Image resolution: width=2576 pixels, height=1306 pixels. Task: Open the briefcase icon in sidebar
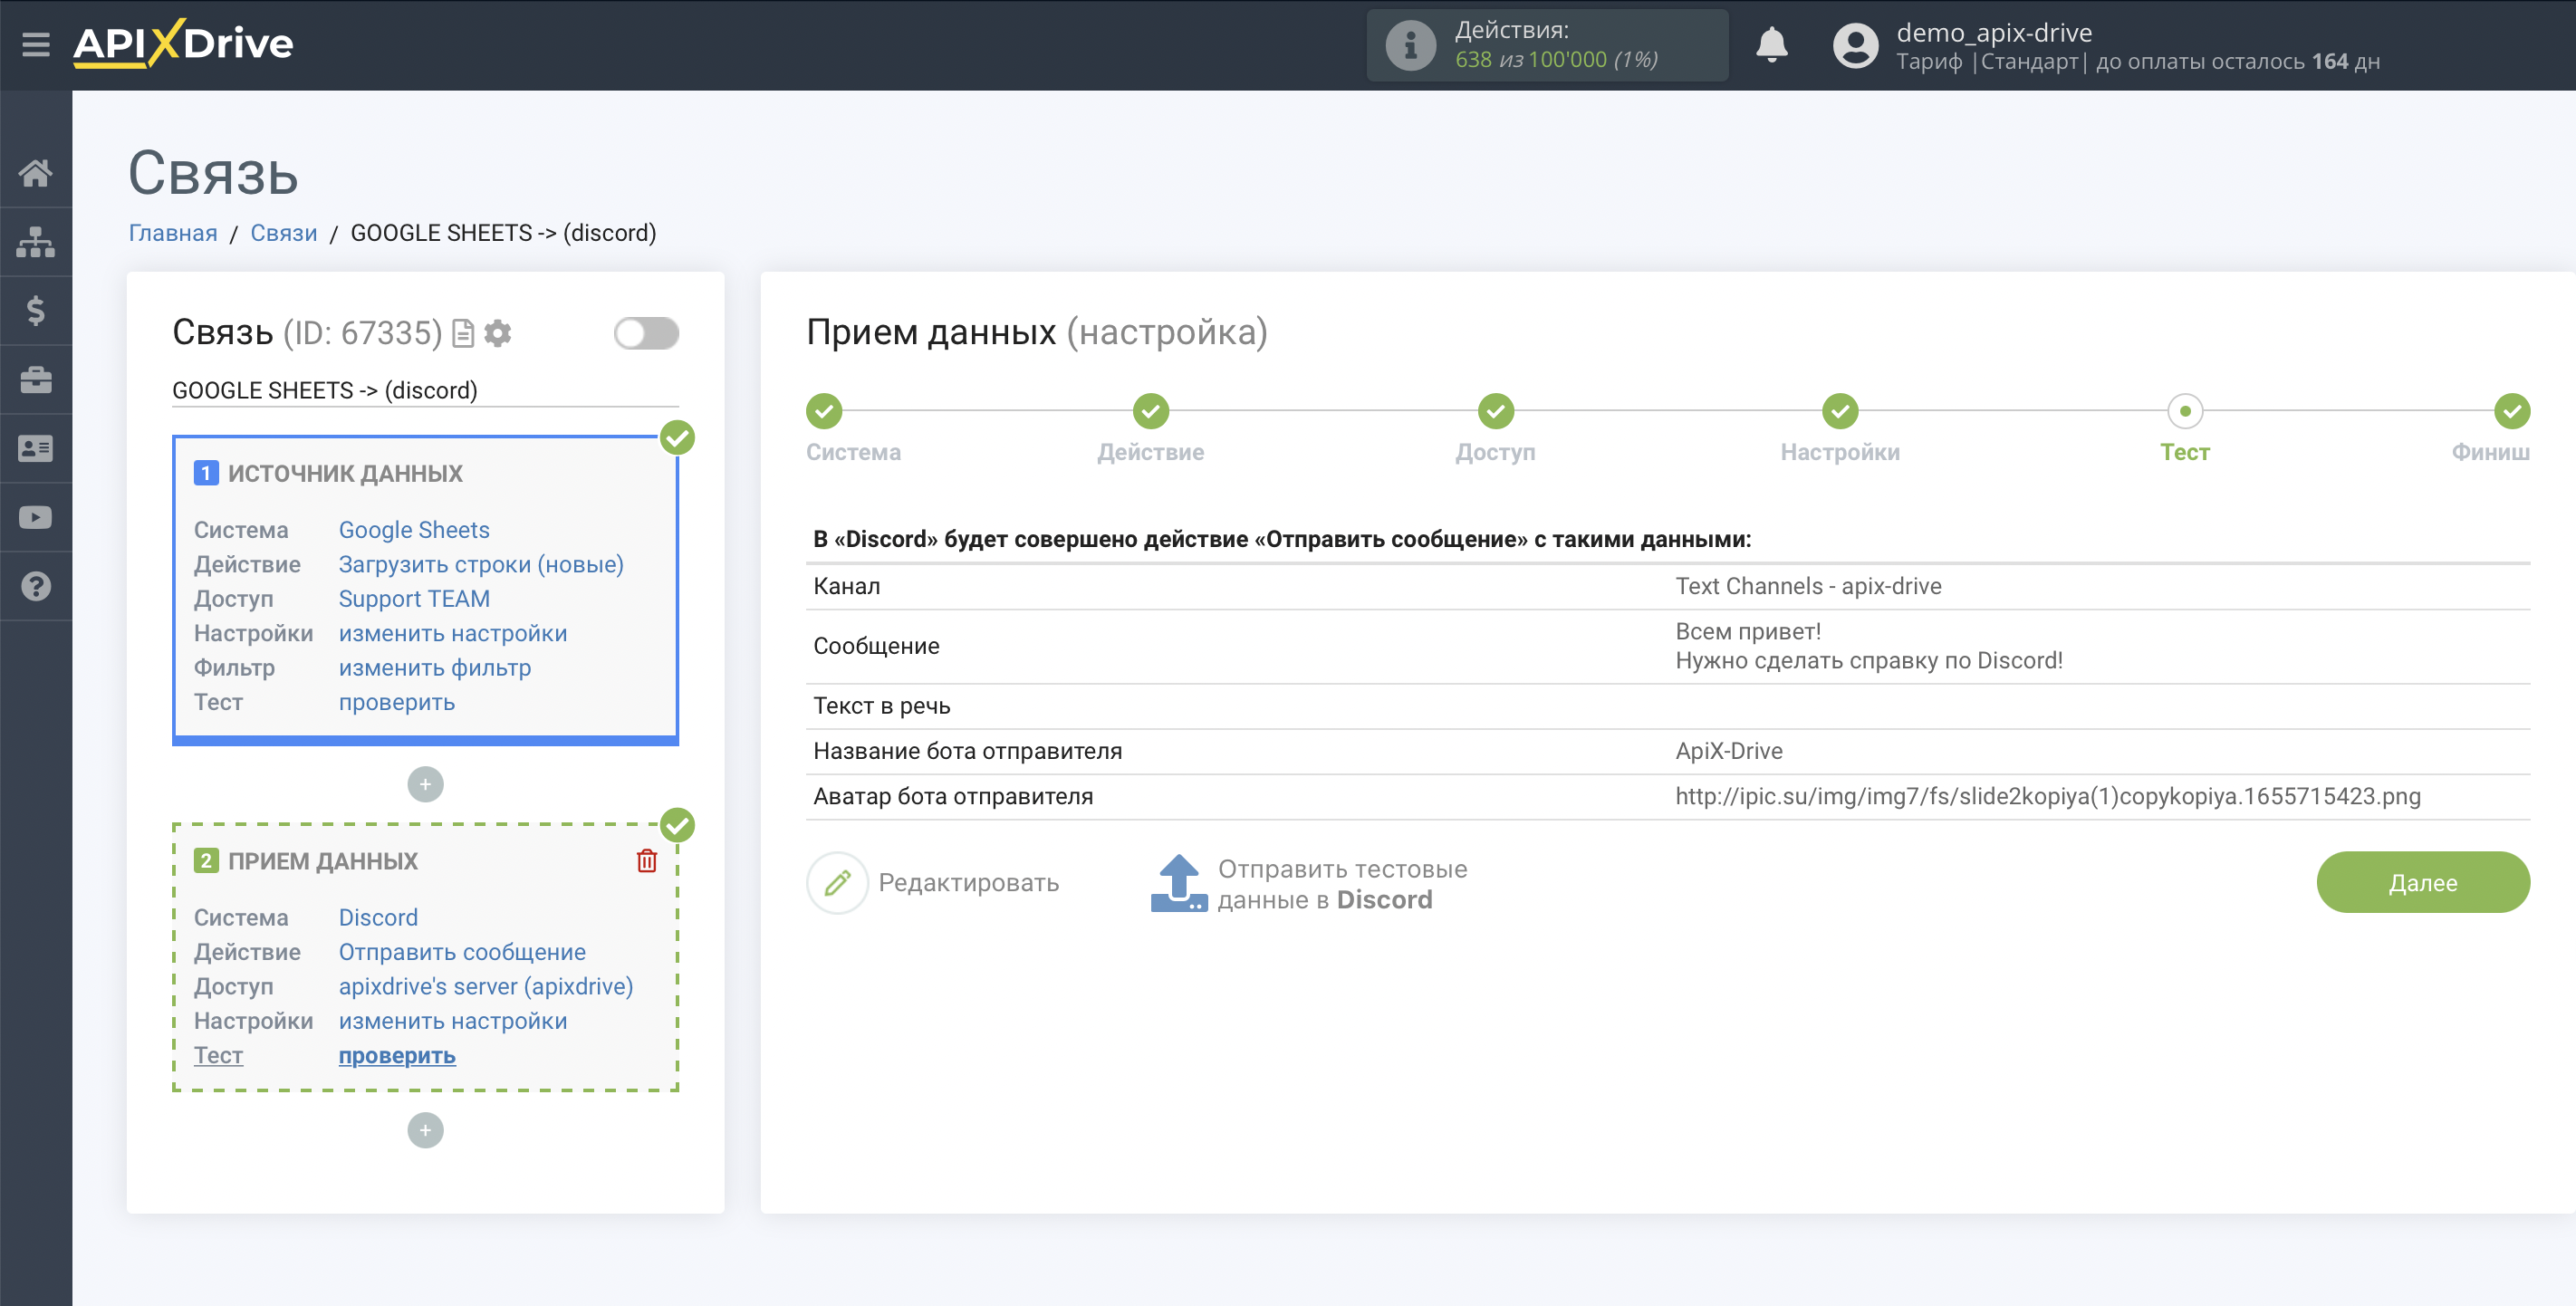(x=36, y=380)
